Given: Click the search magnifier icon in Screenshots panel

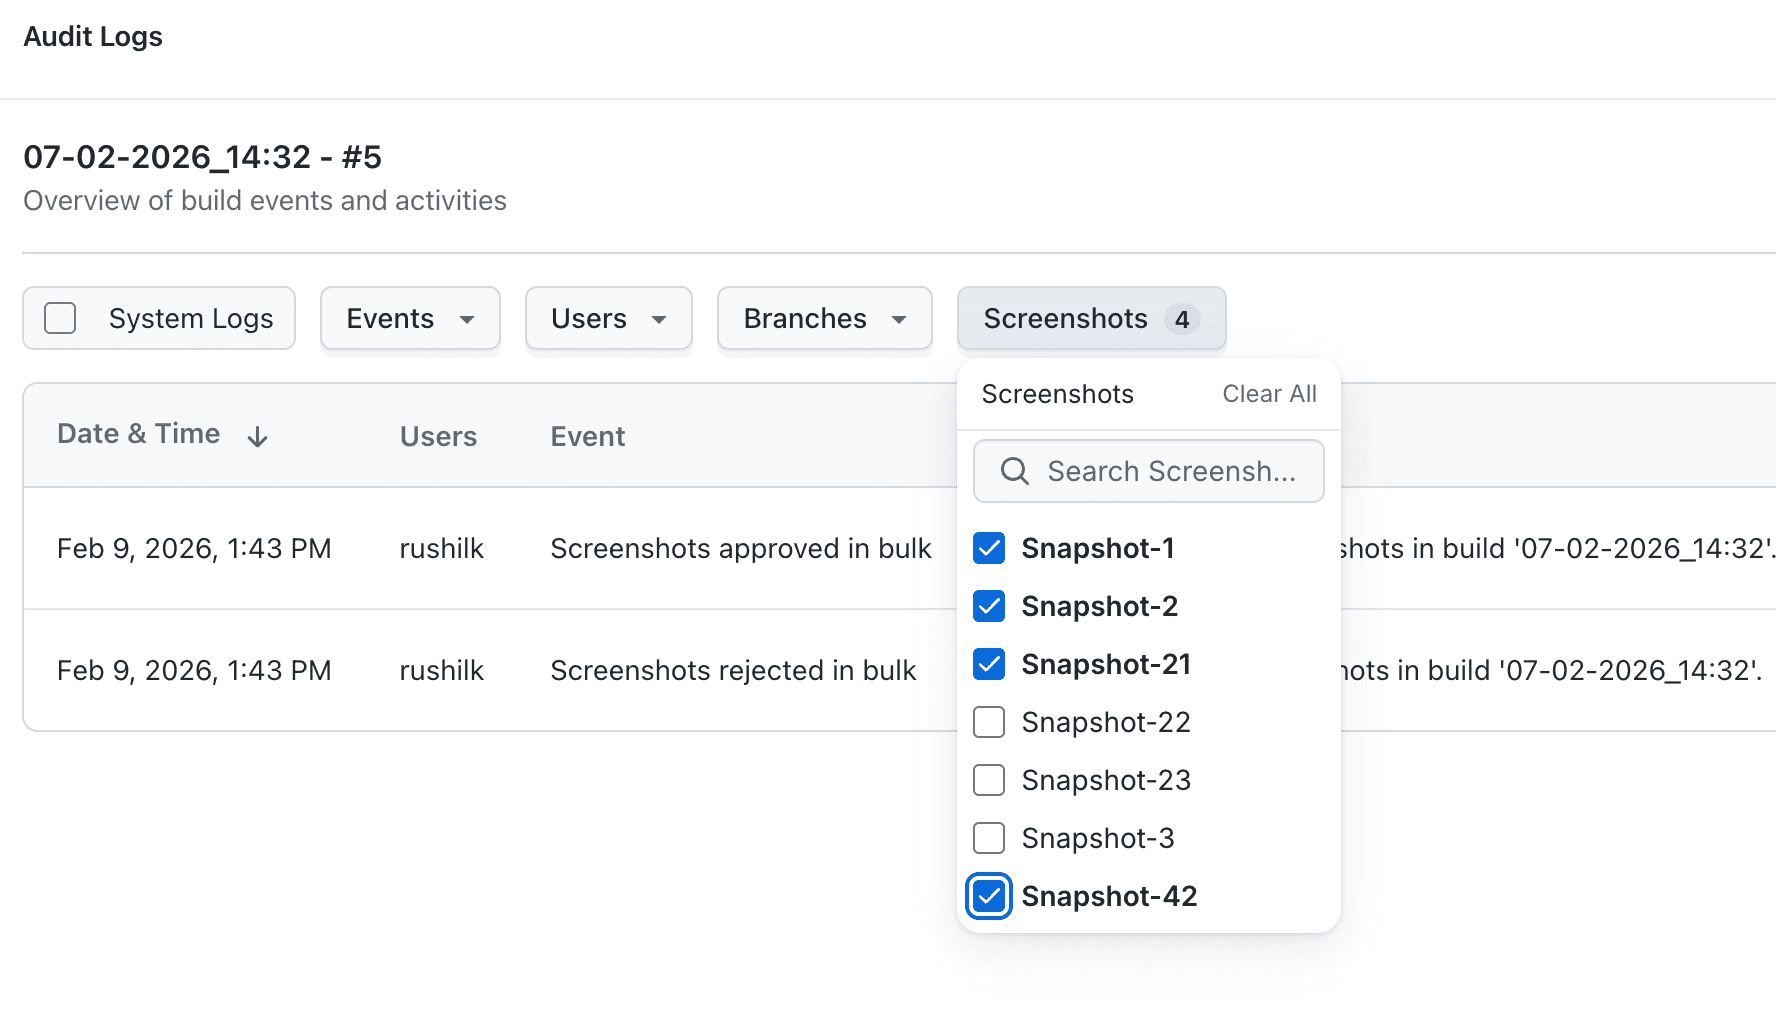Looking at the screenshot, I should (1014, 470).
